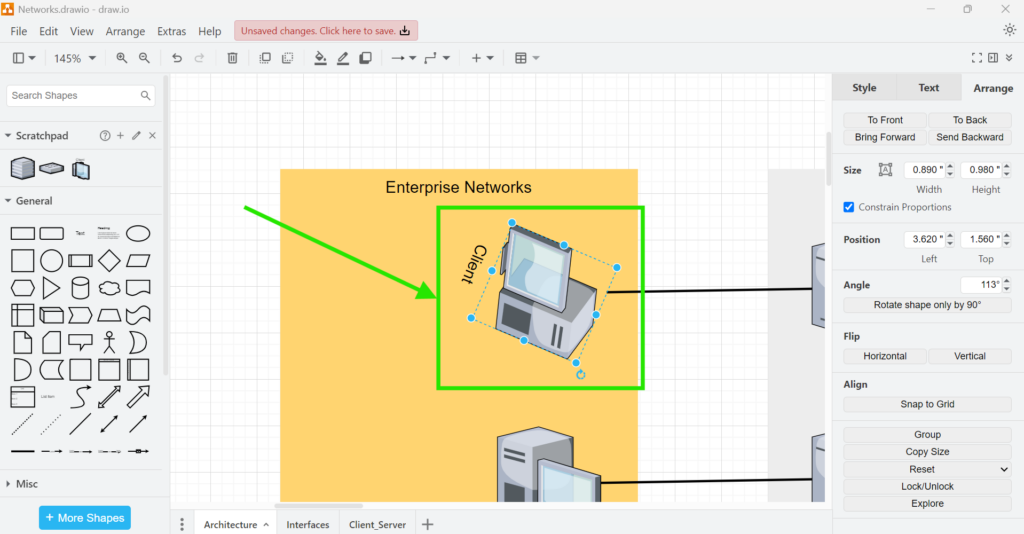
Task: Edit Scratchpad with pencil icon
Action: 136,136
